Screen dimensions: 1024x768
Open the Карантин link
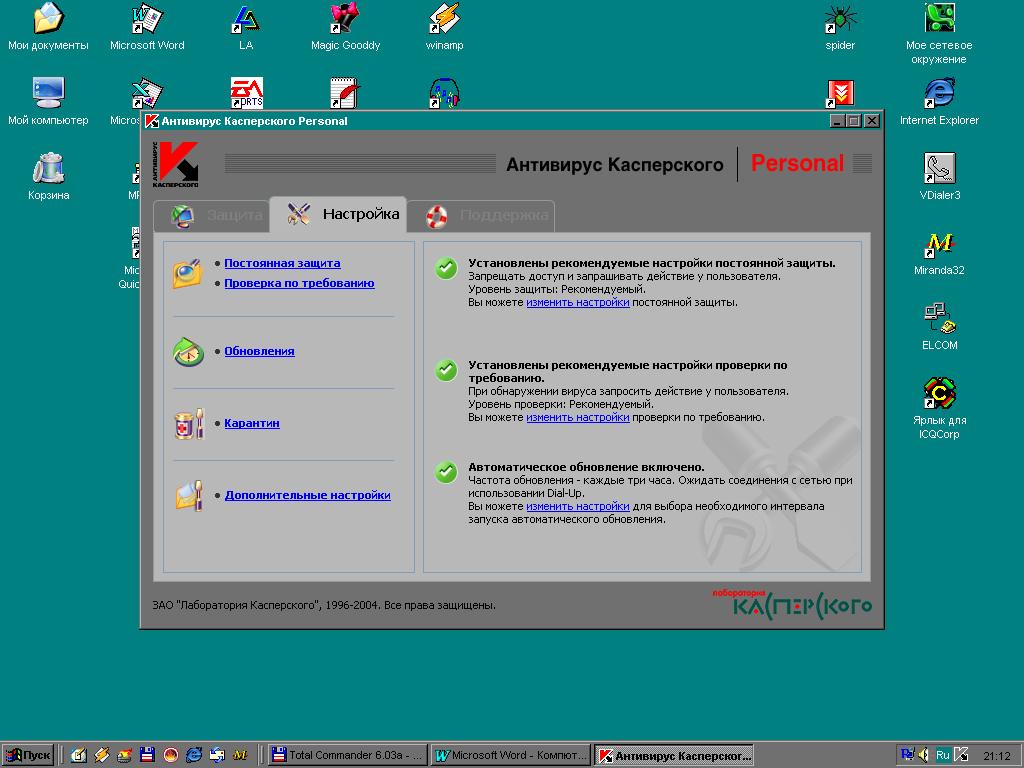point(251,423)
